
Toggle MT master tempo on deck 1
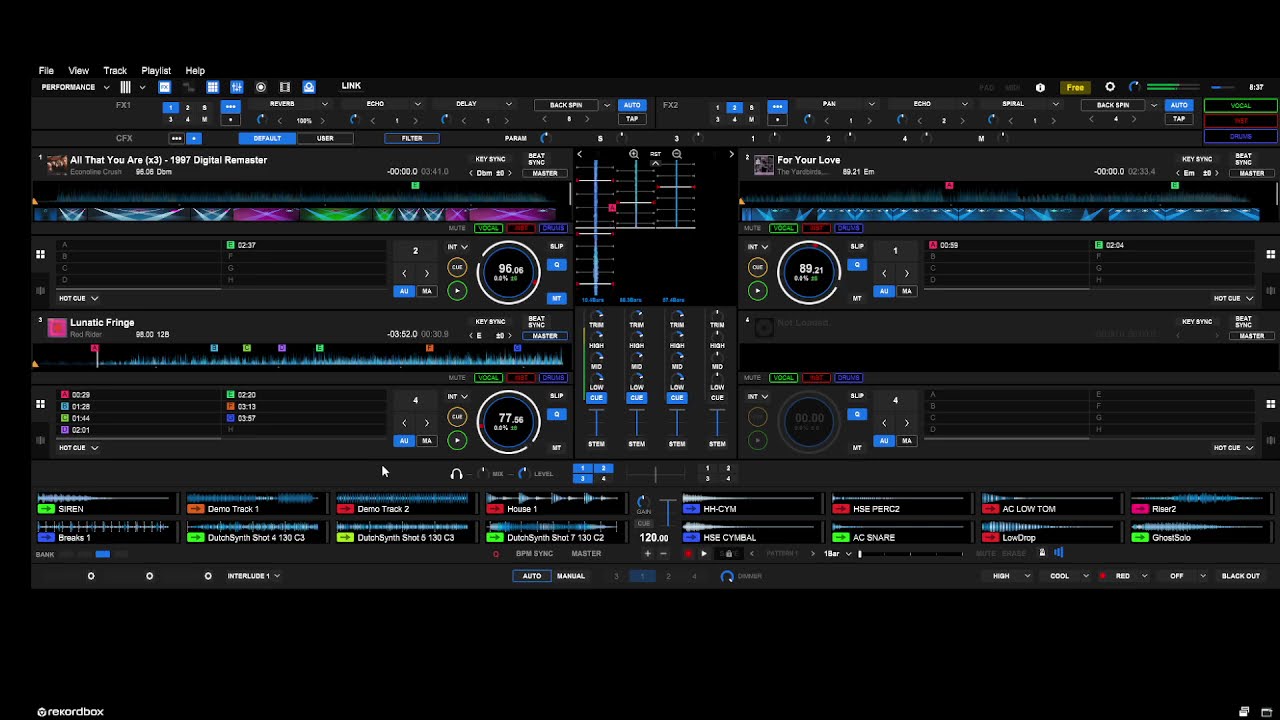[557, 298]
